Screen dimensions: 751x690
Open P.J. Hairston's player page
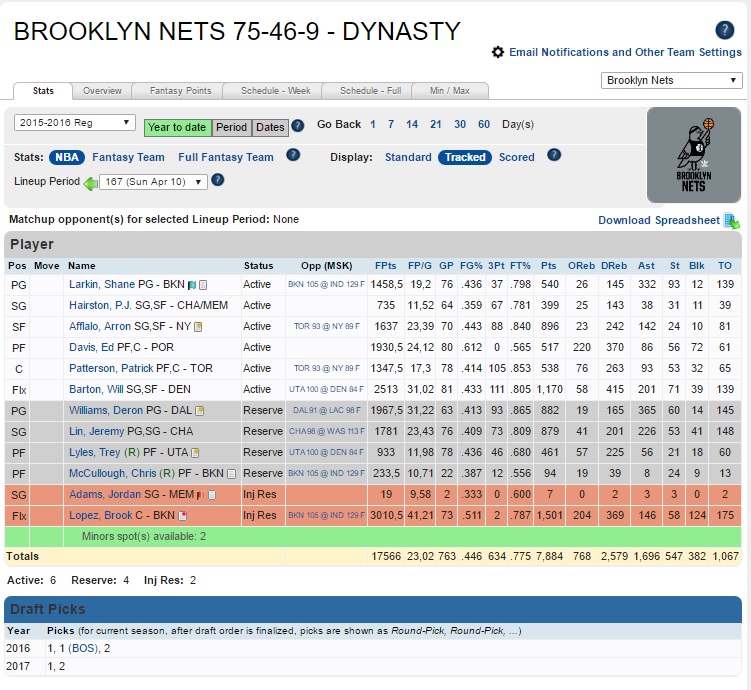coord(100,305)
